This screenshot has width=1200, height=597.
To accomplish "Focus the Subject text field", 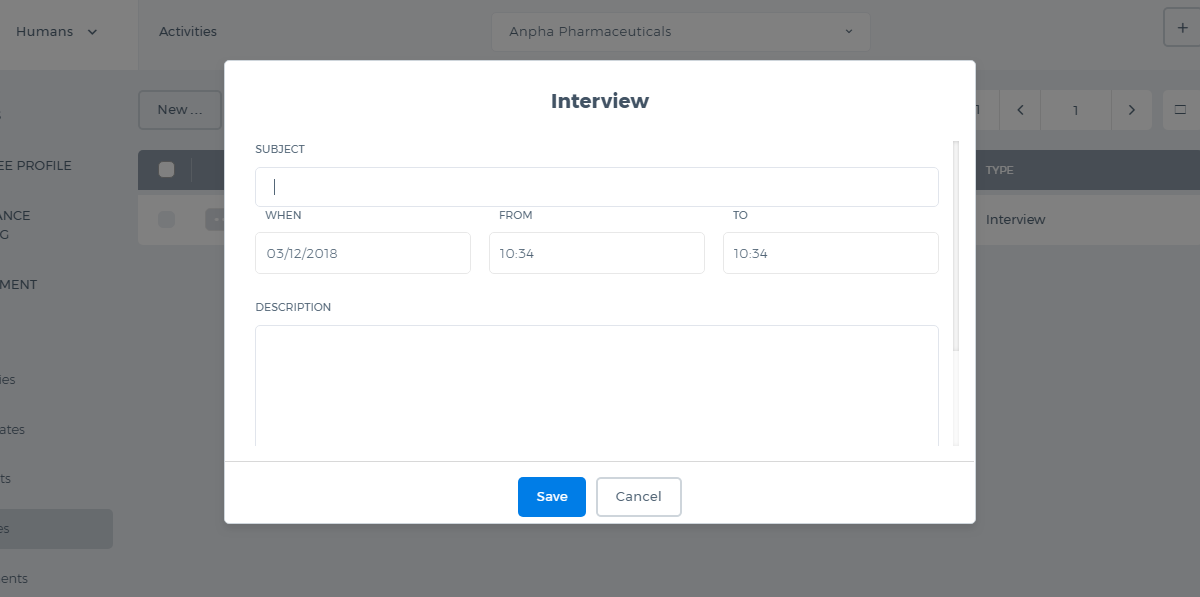I will [x=597, y=187].
